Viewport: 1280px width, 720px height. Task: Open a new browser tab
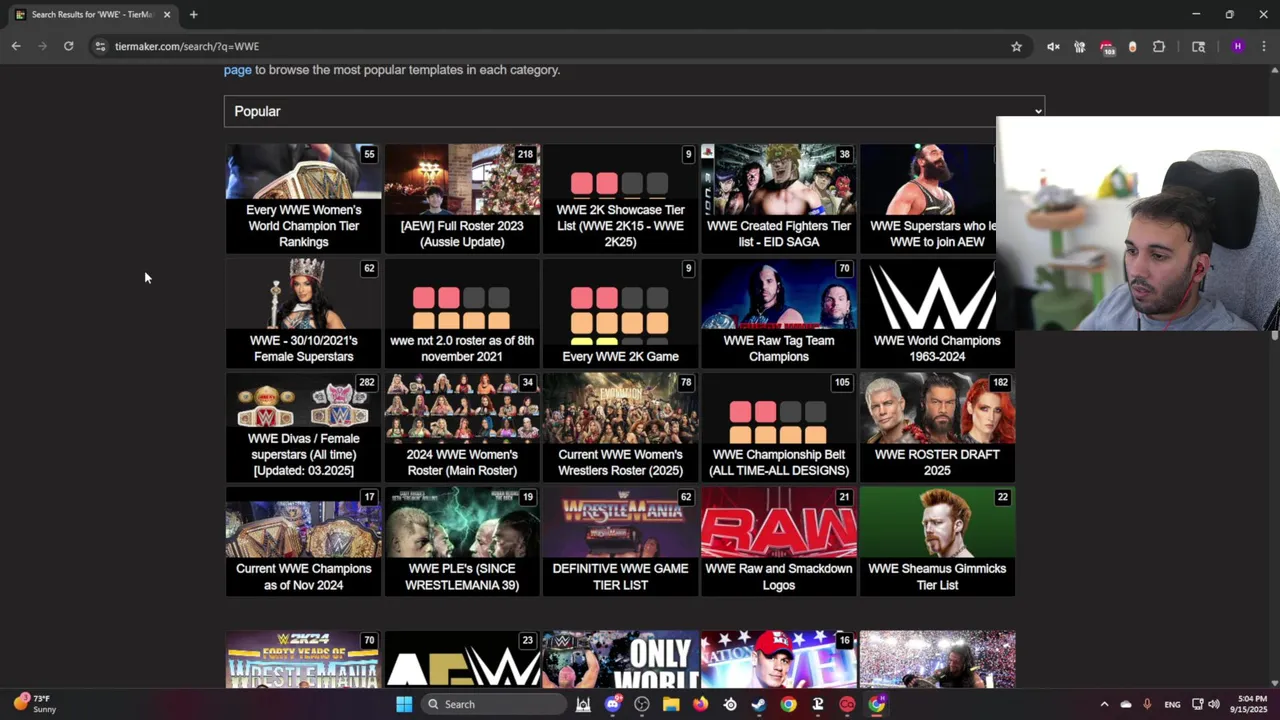click(194, 14)
